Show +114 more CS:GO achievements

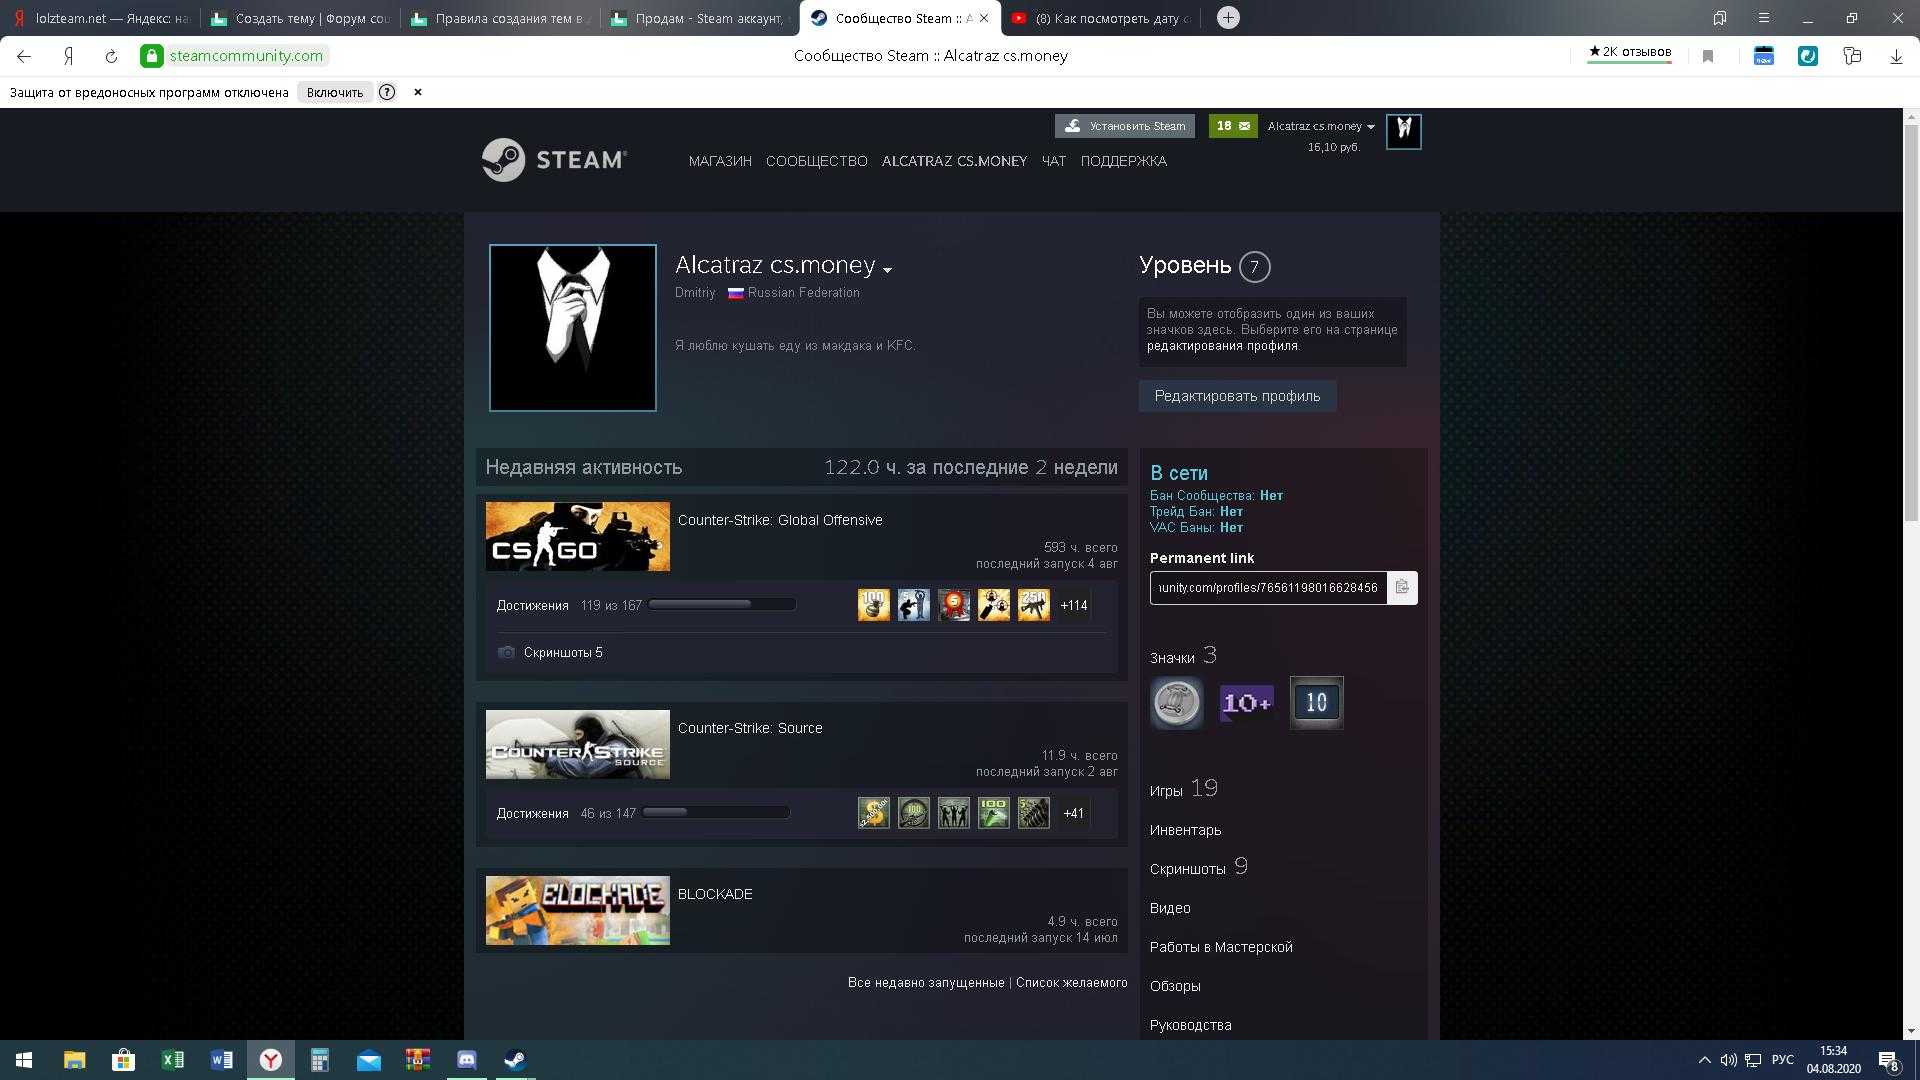pos(1073,605)
